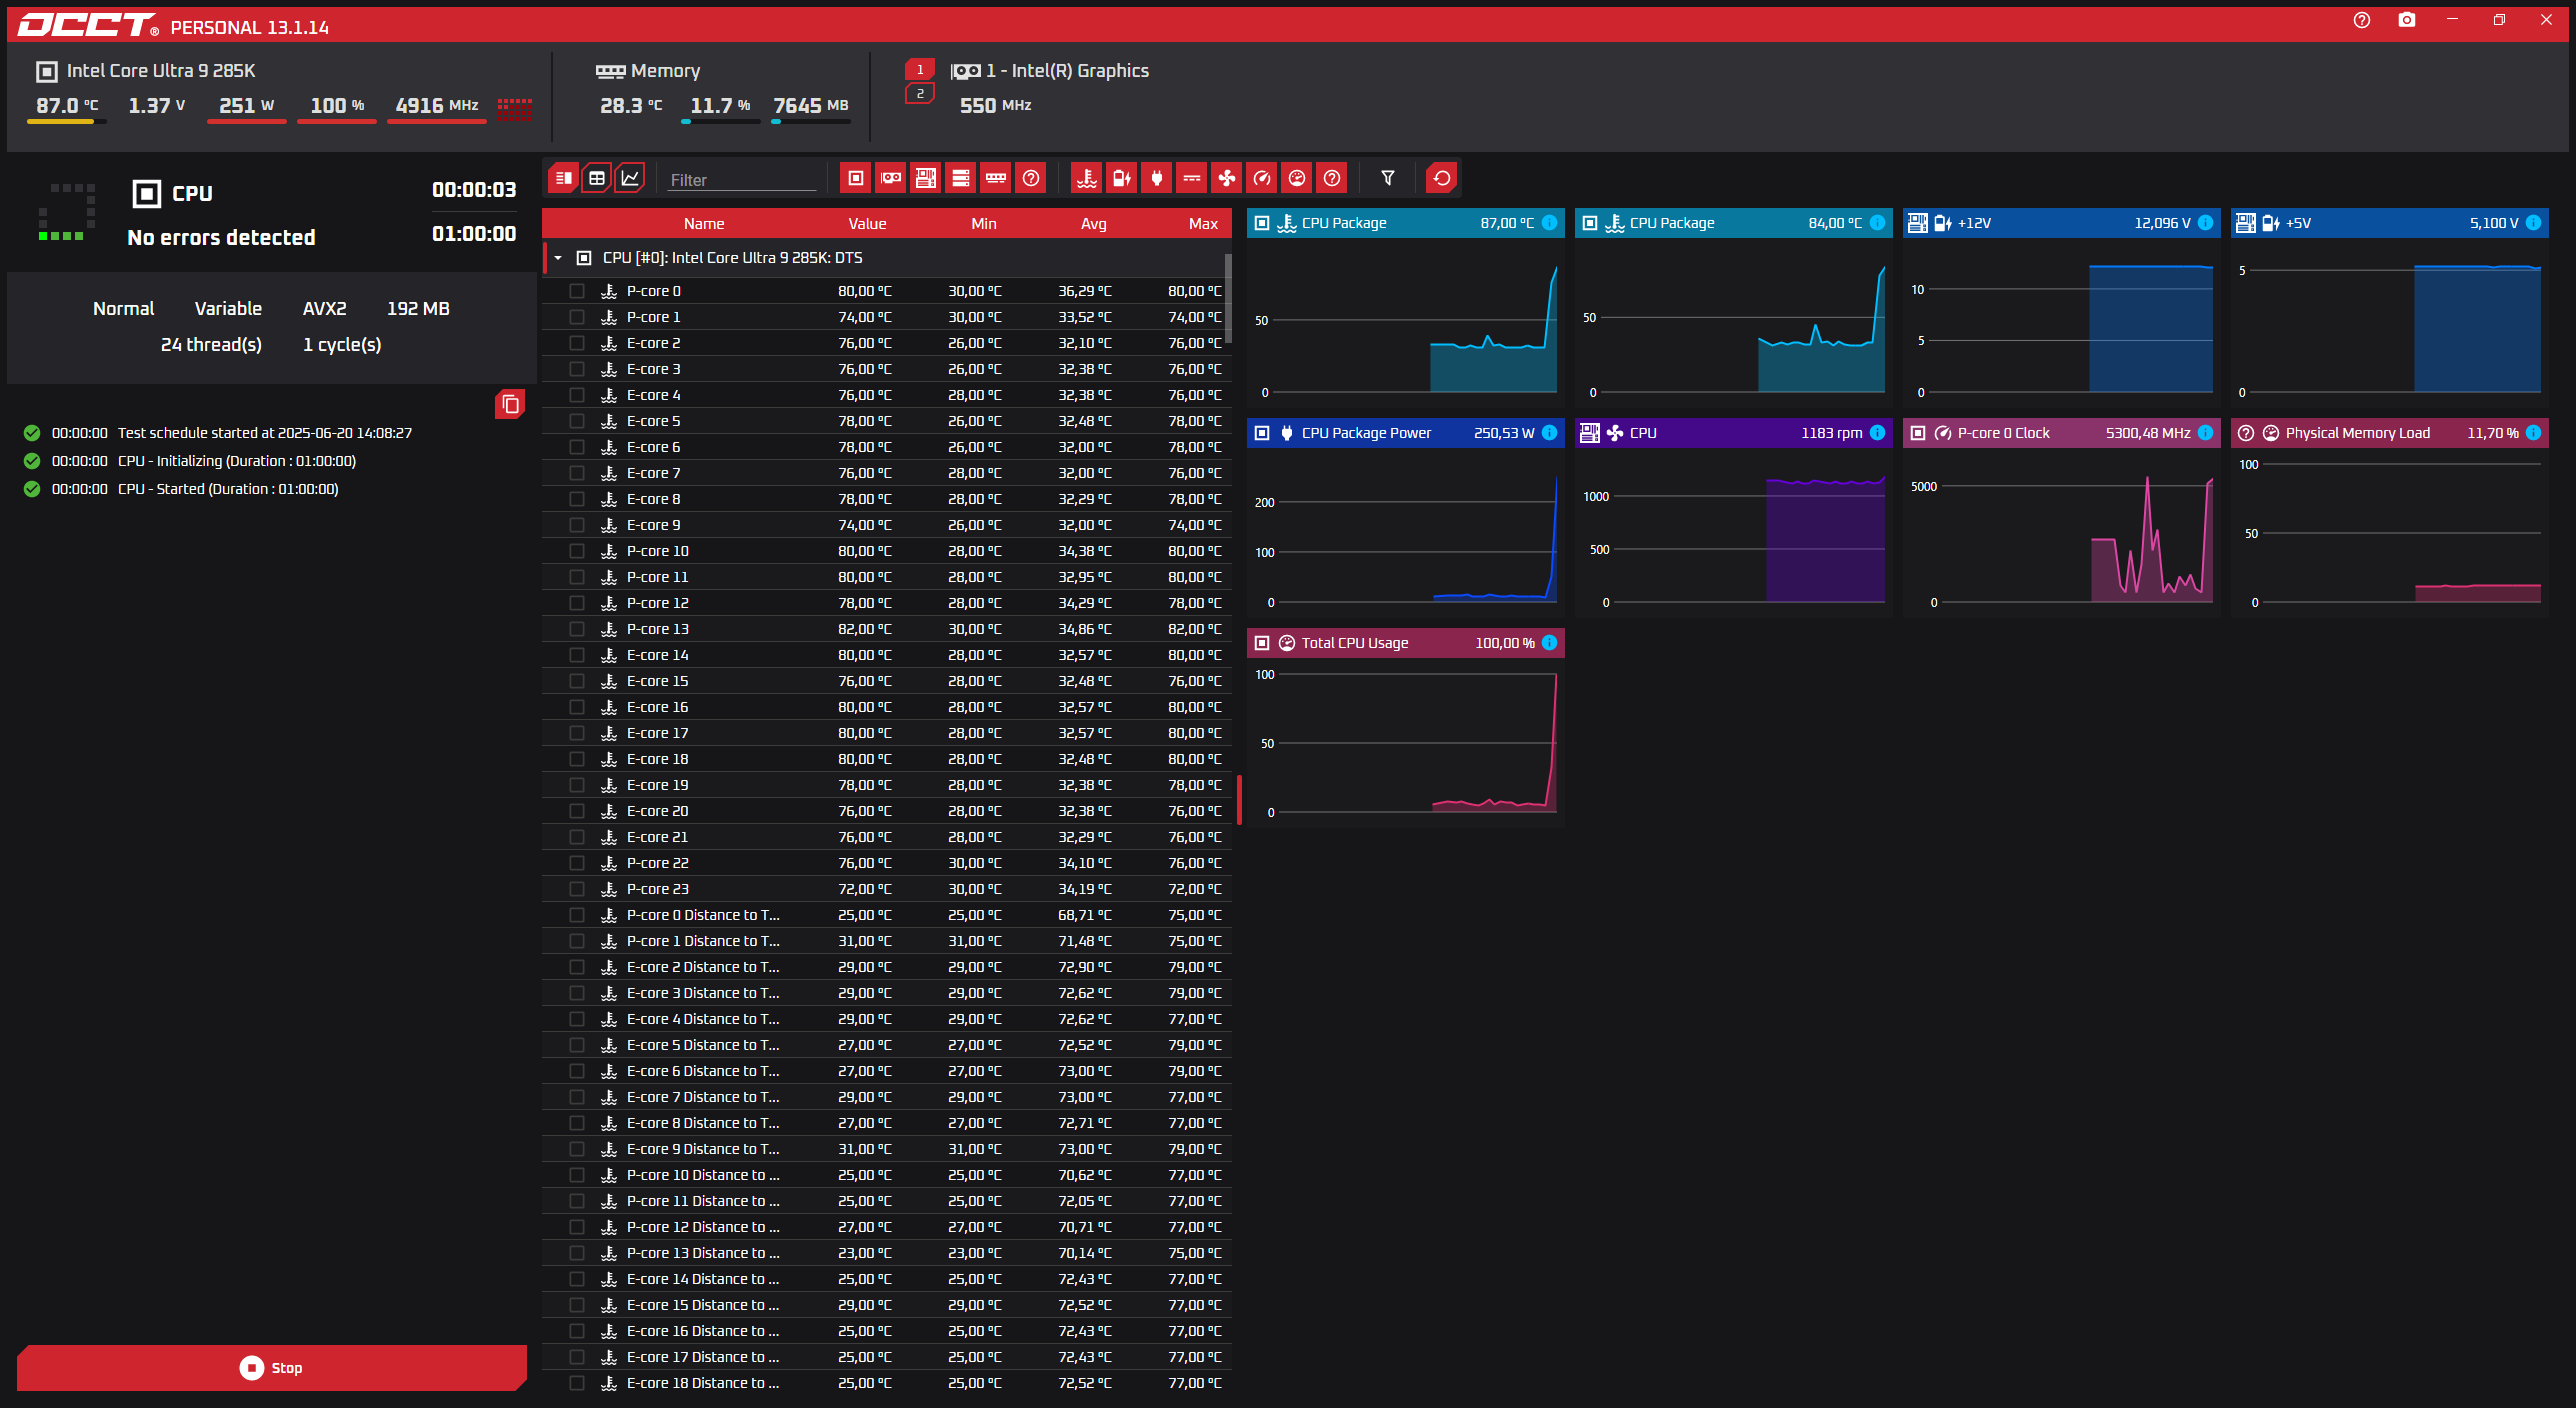Check the P-core 0 sensor checkbox

pyautogui.click(x=577, y=291)
